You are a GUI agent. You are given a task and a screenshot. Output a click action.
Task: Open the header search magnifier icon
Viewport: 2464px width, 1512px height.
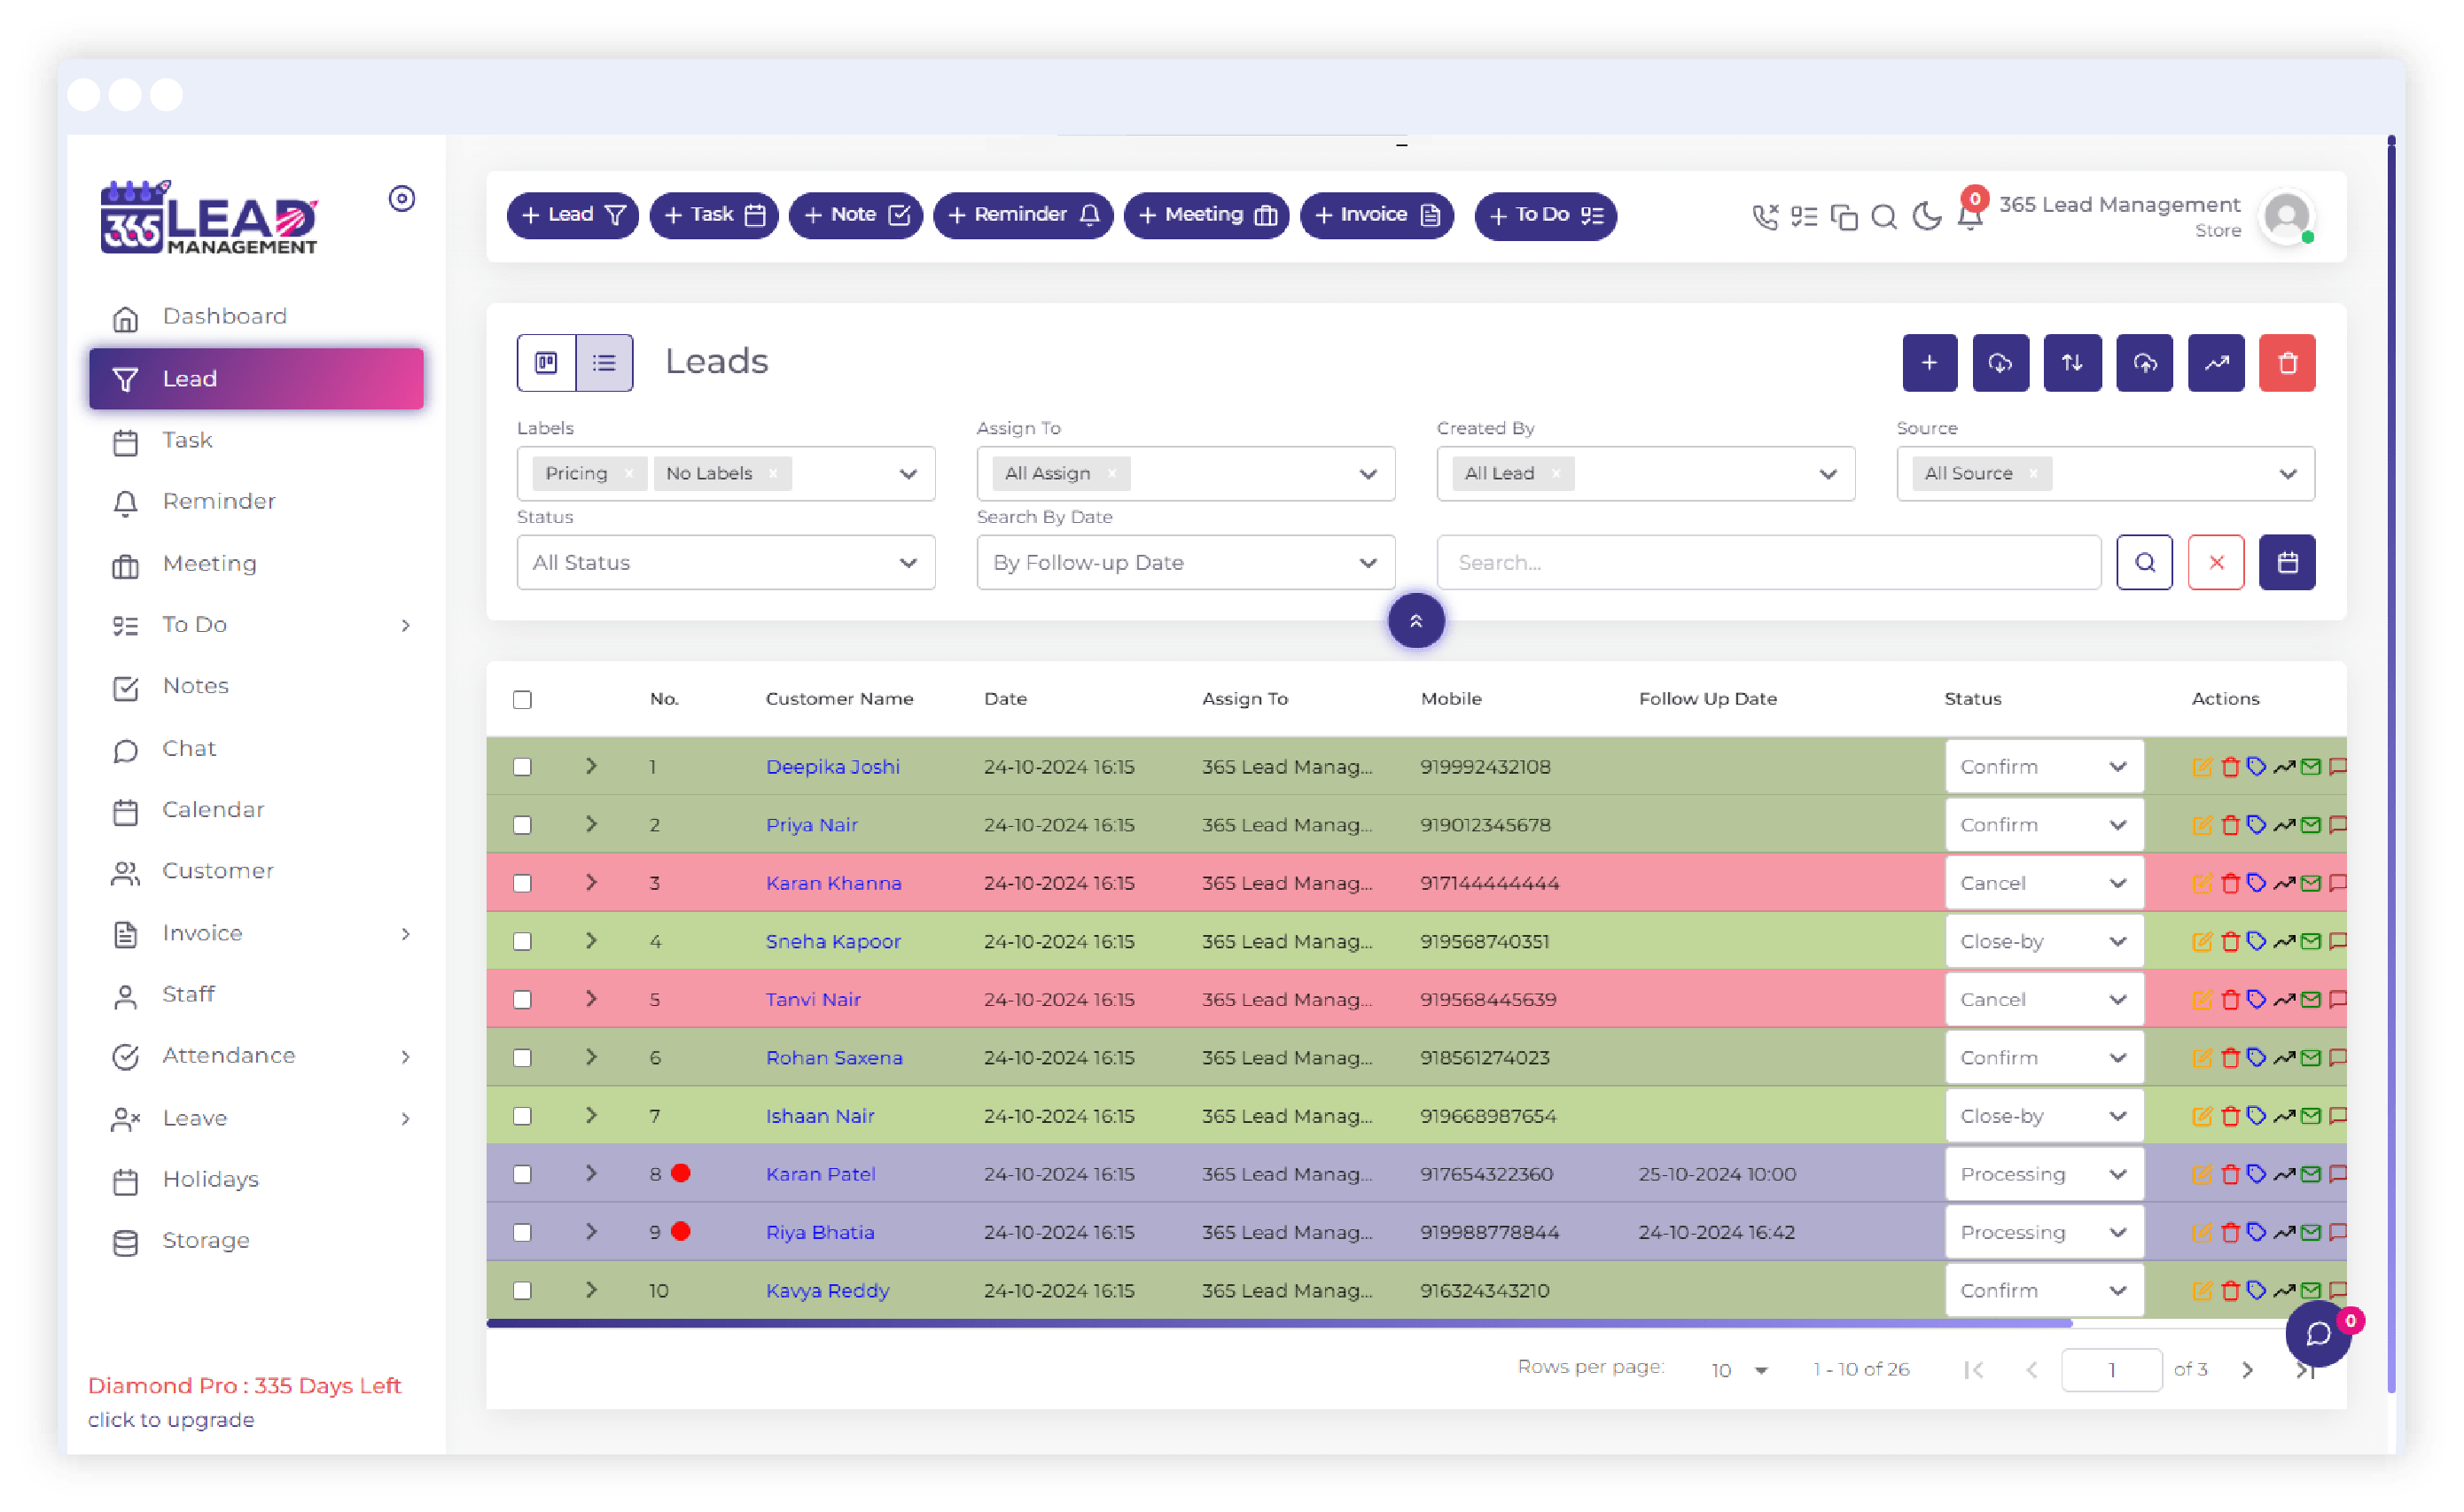(1884, 217)
